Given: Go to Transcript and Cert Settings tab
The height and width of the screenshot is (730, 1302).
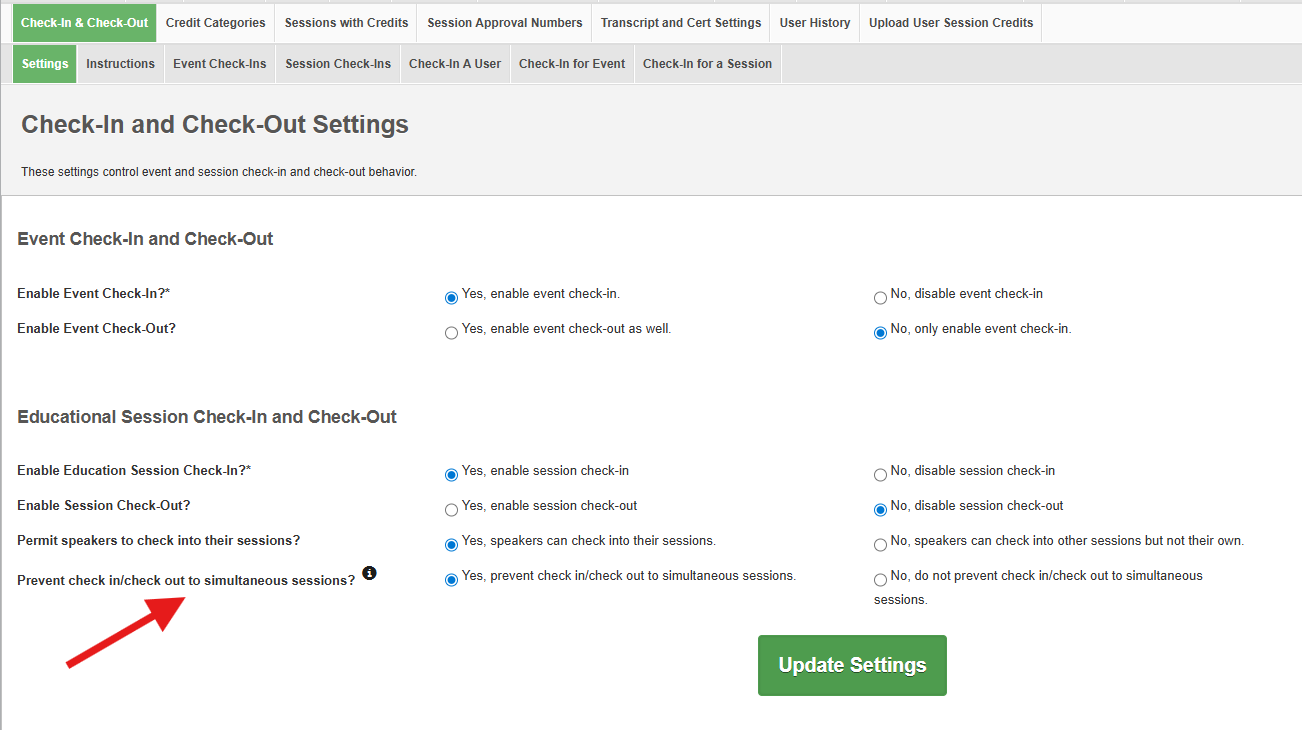Looking at the screenshot, I should coord(680,23).
